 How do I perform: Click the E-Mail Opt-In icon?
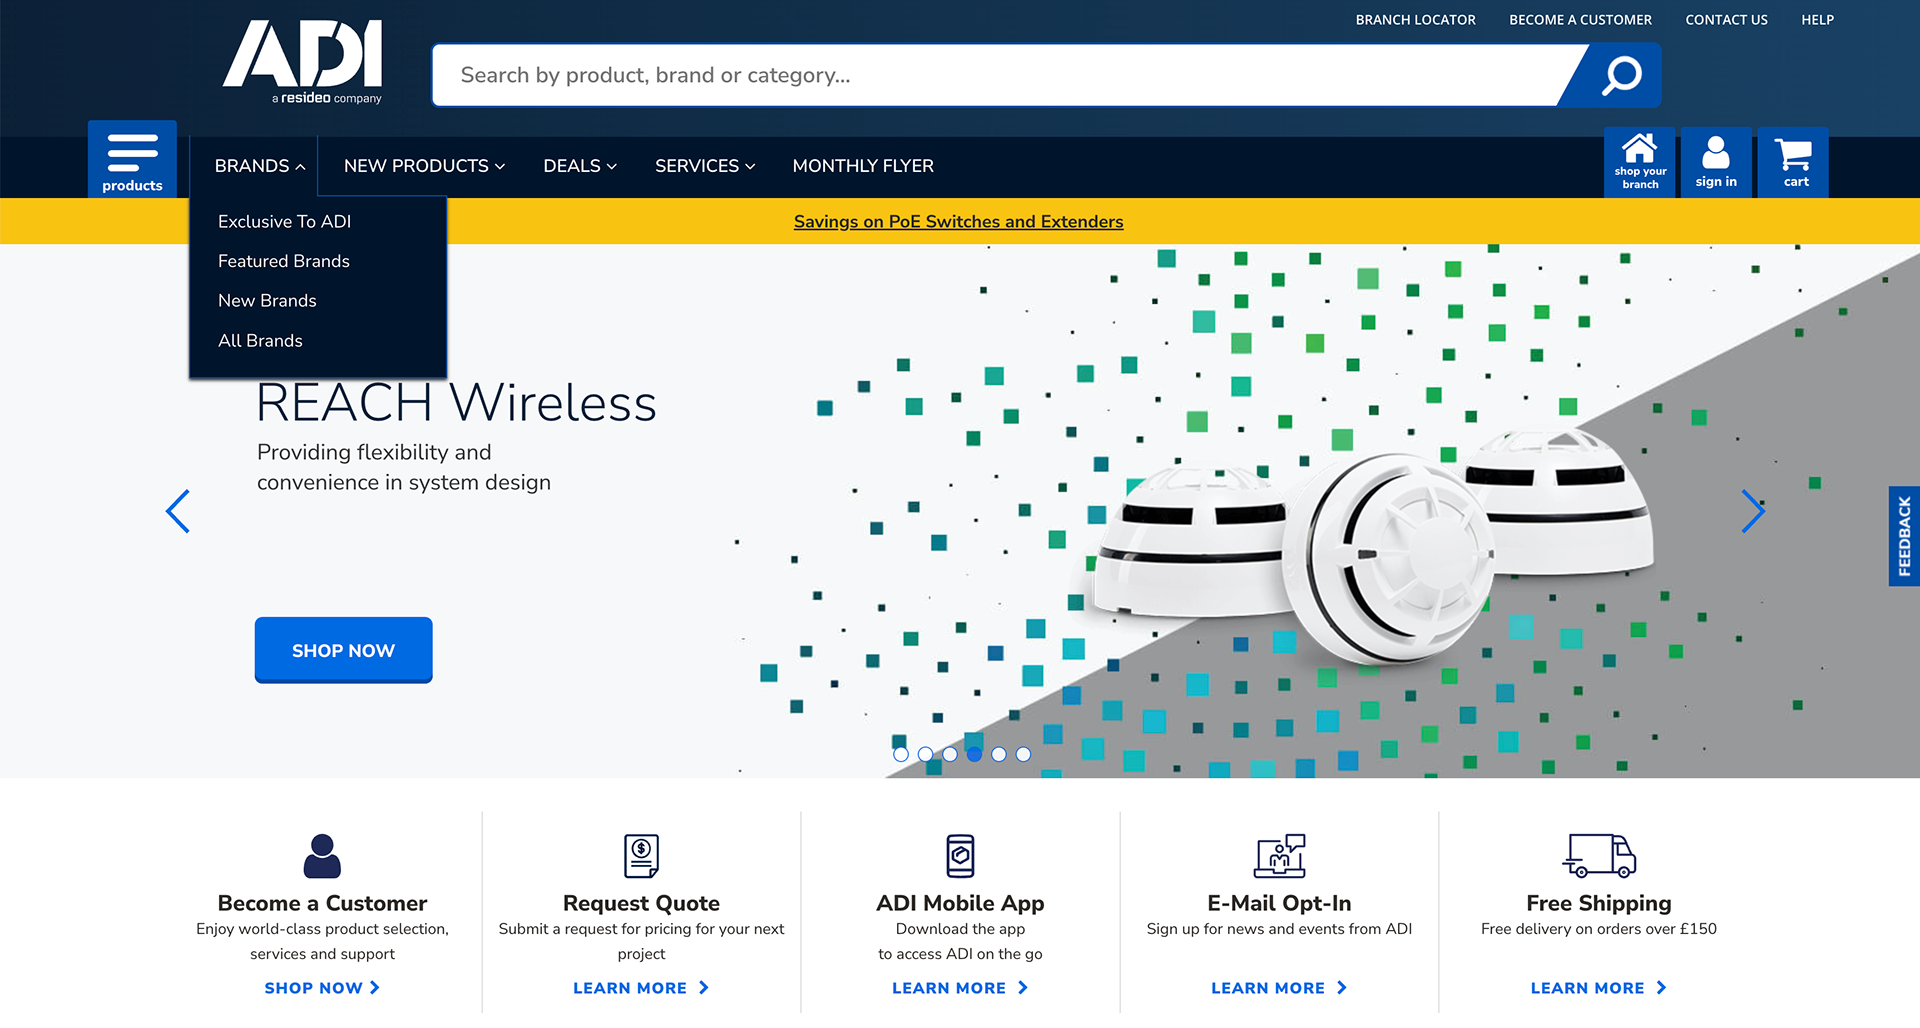(x=1280, y=856)
